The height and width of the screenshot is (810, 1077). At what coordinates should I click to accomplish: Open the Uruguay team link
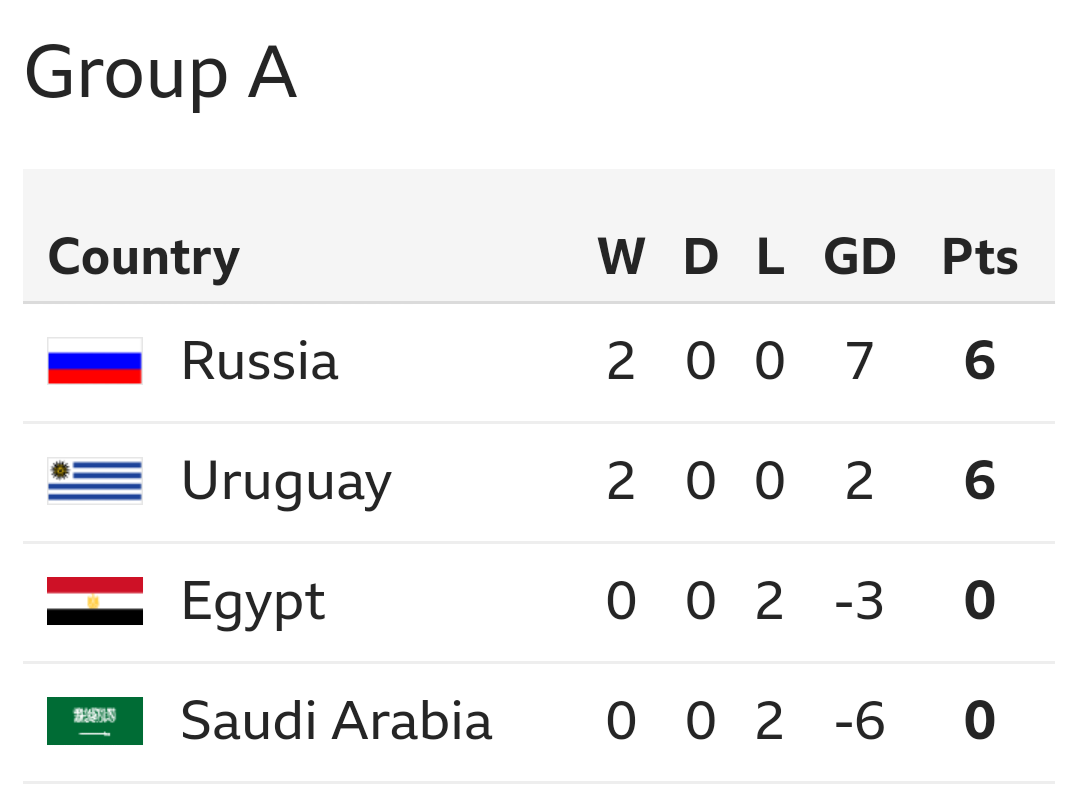(286, 481)
